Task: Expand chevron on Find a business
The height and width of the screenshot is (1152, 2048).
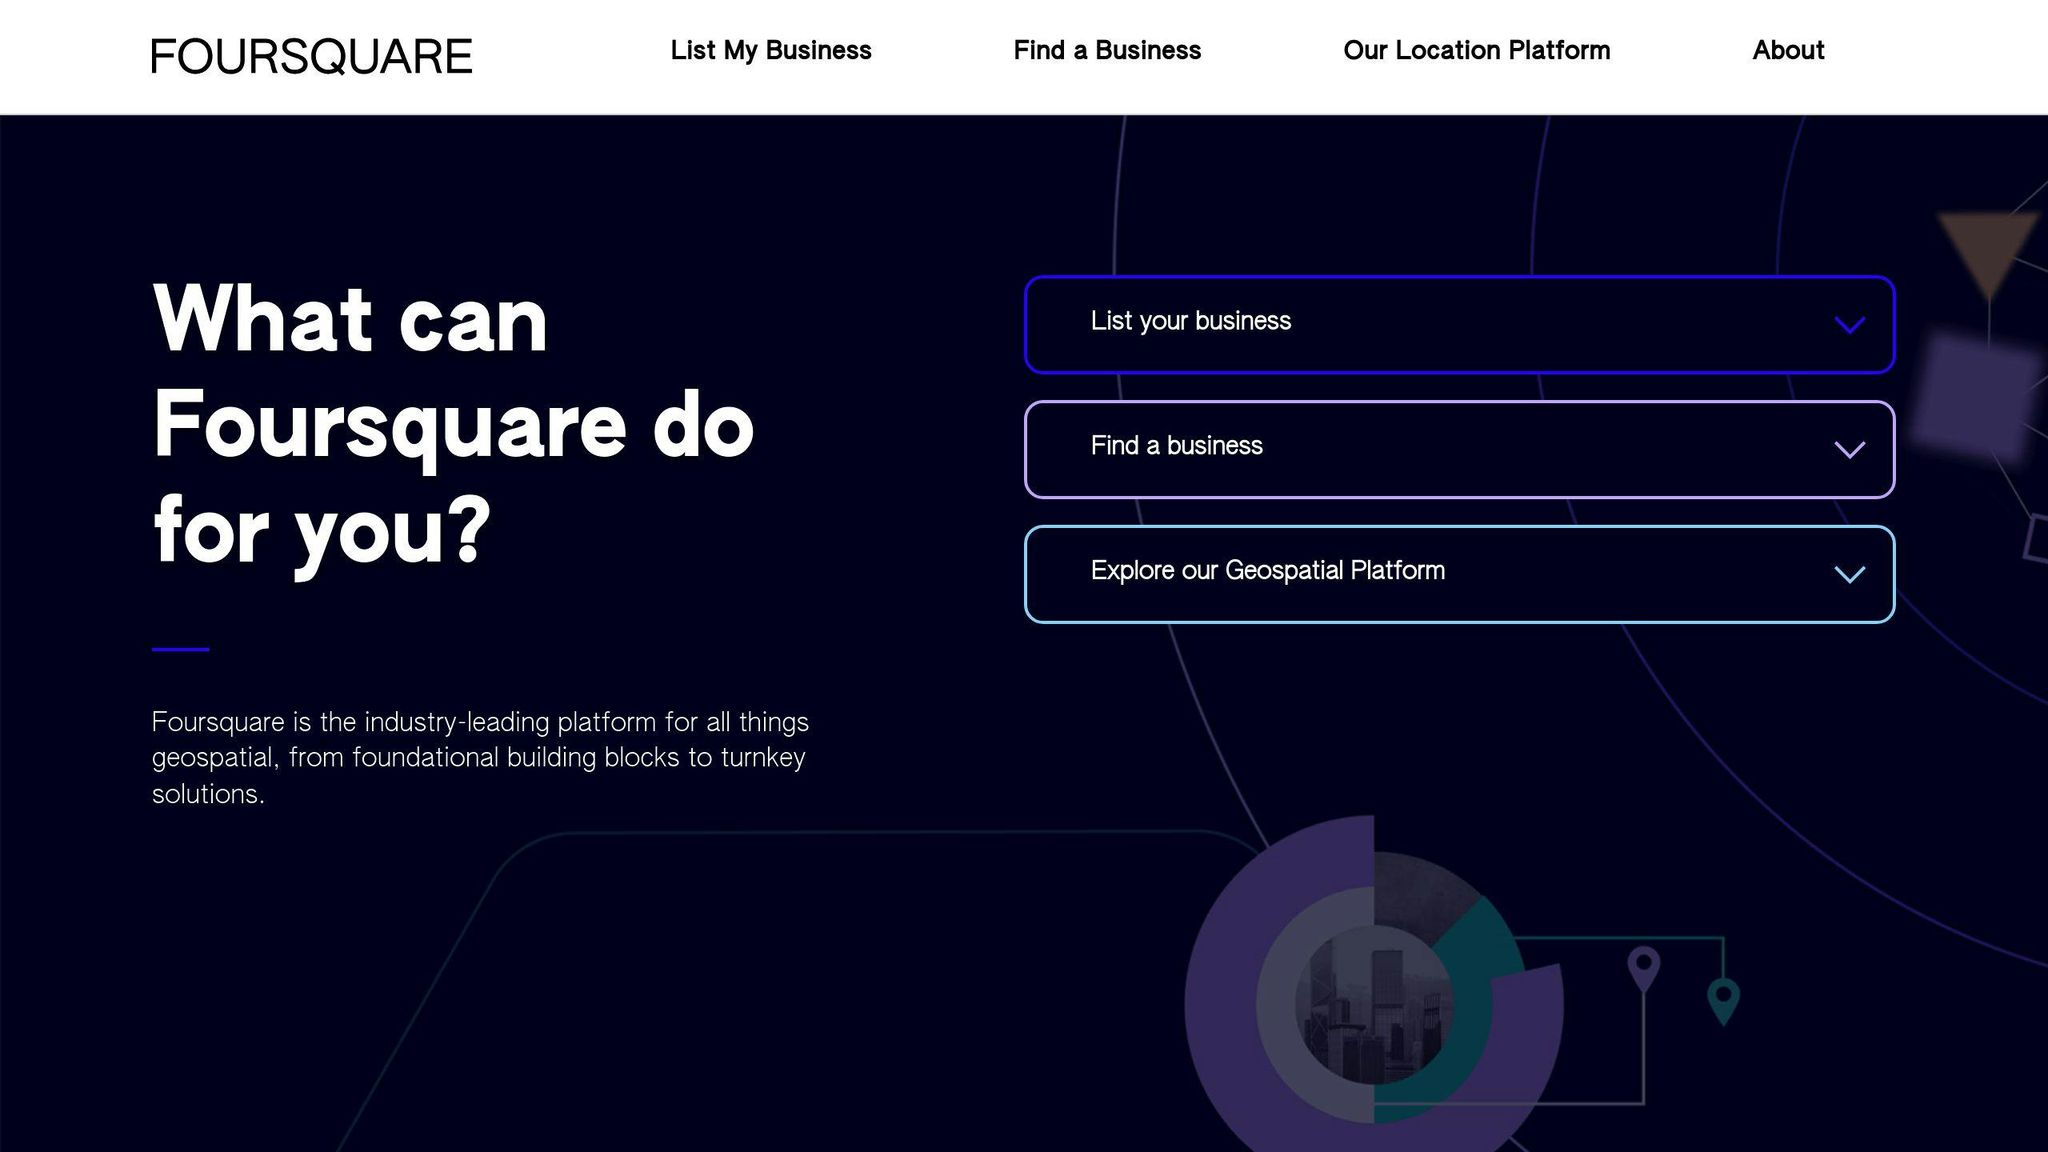Action: (1849, 450)
